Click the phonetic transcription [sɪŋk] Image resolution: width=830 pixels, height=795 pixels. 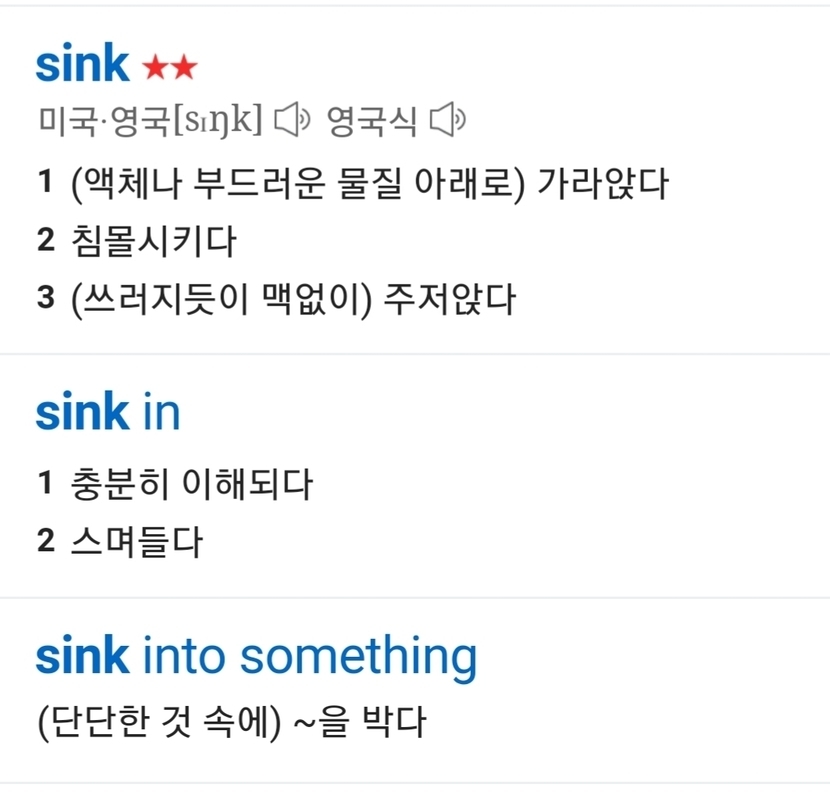217,121
